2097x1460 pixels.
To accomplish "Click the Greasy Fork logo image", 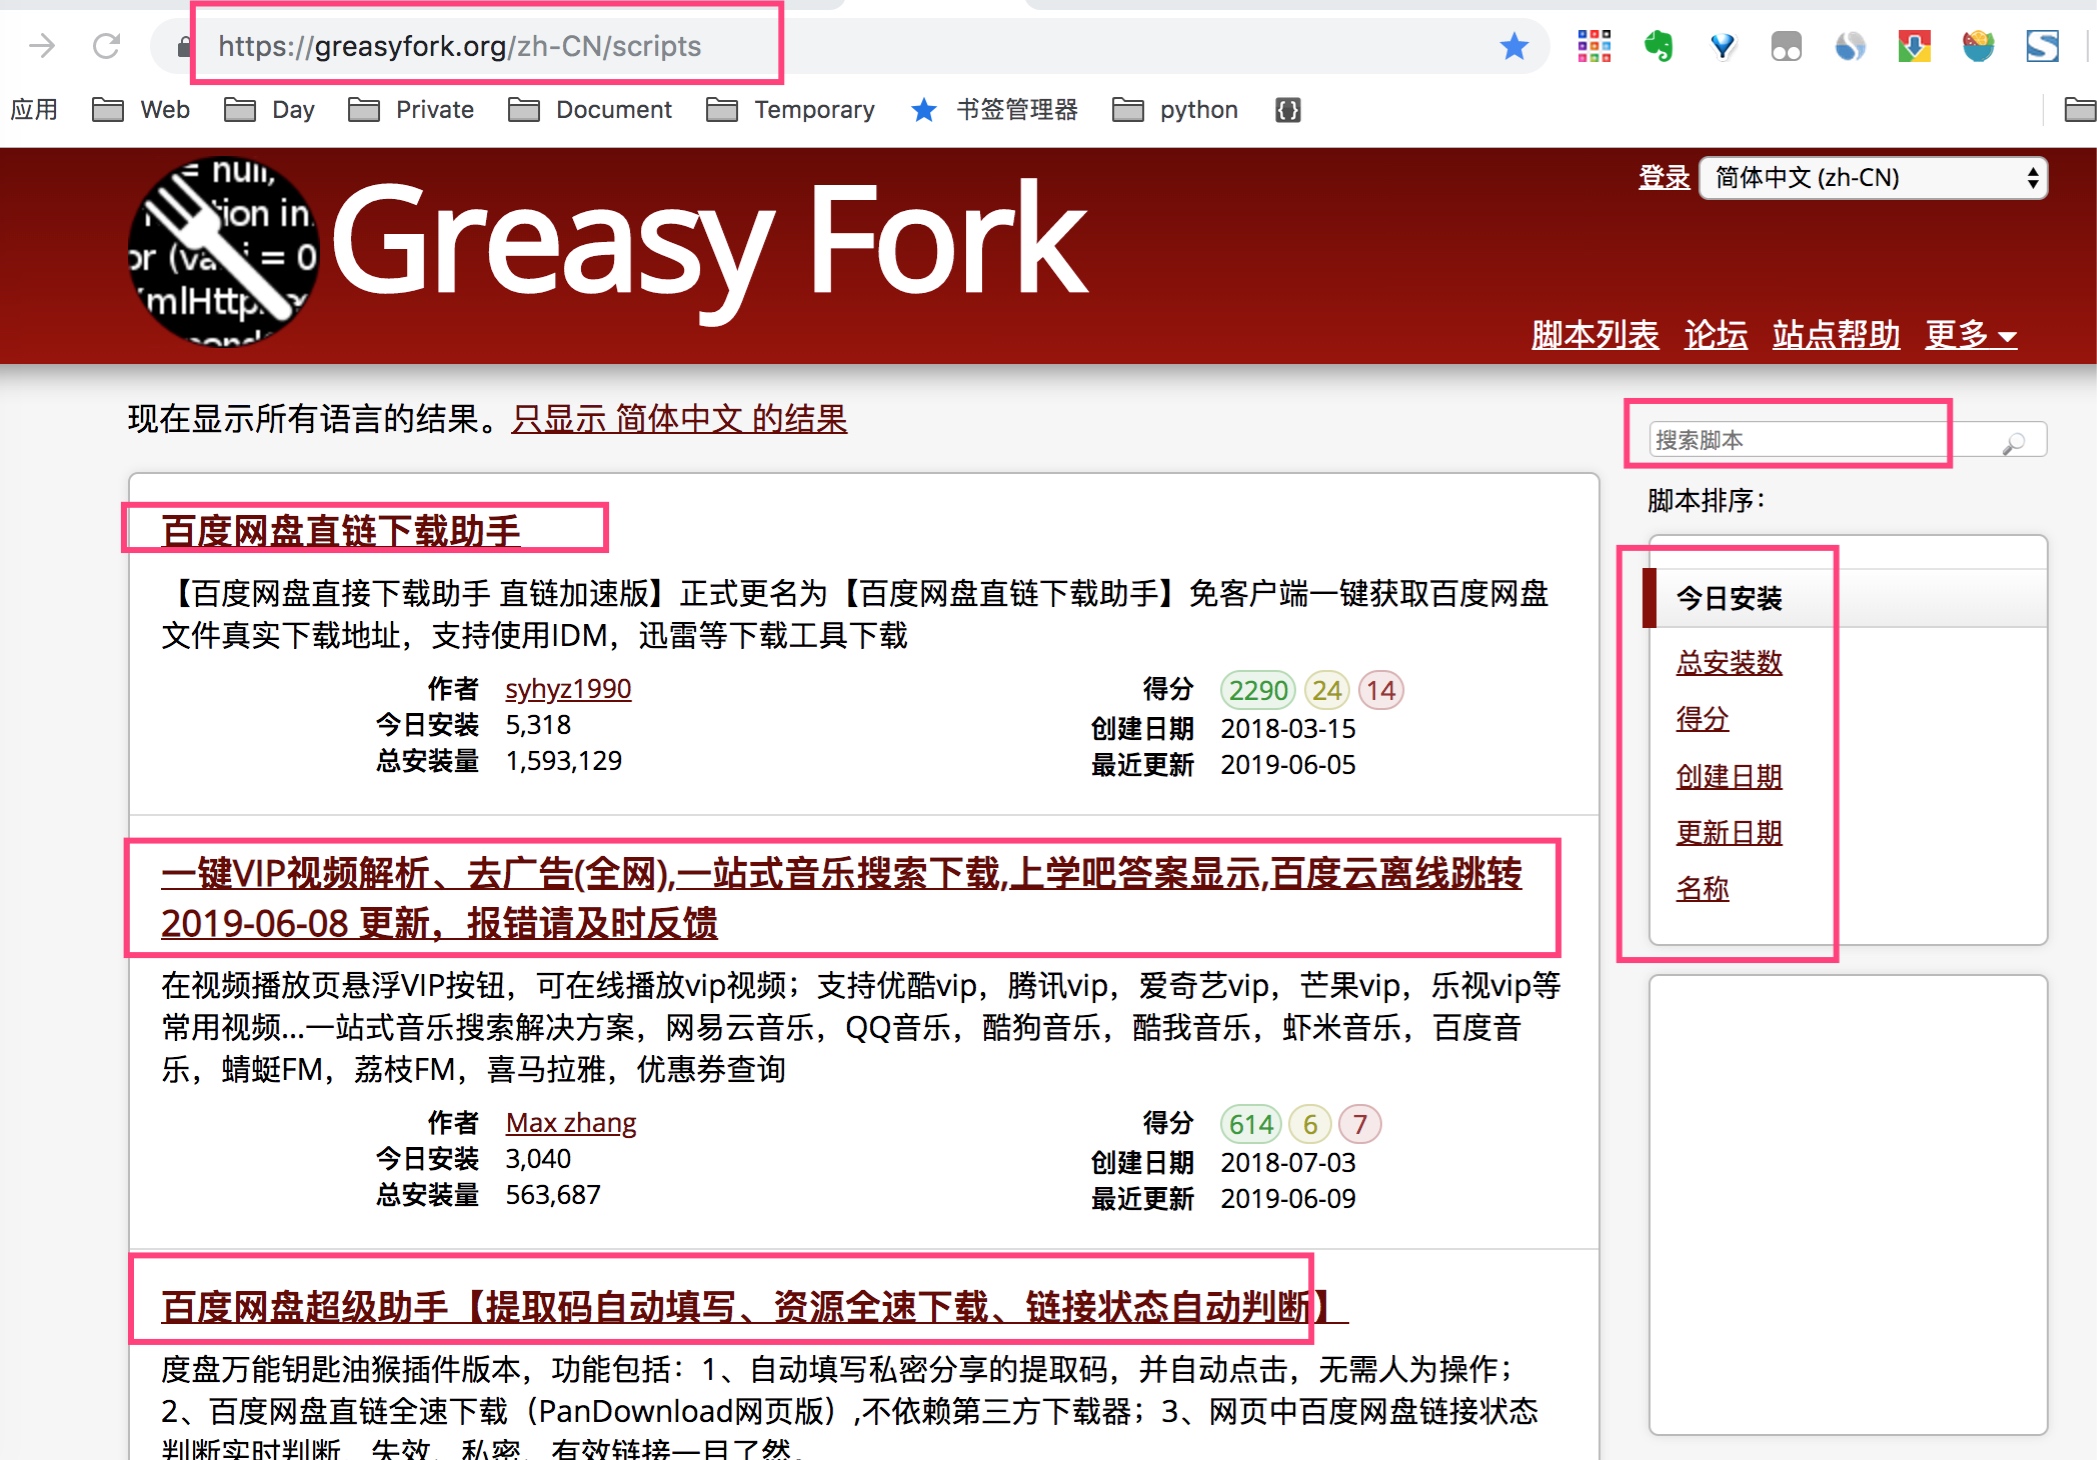I will (224, 252).
